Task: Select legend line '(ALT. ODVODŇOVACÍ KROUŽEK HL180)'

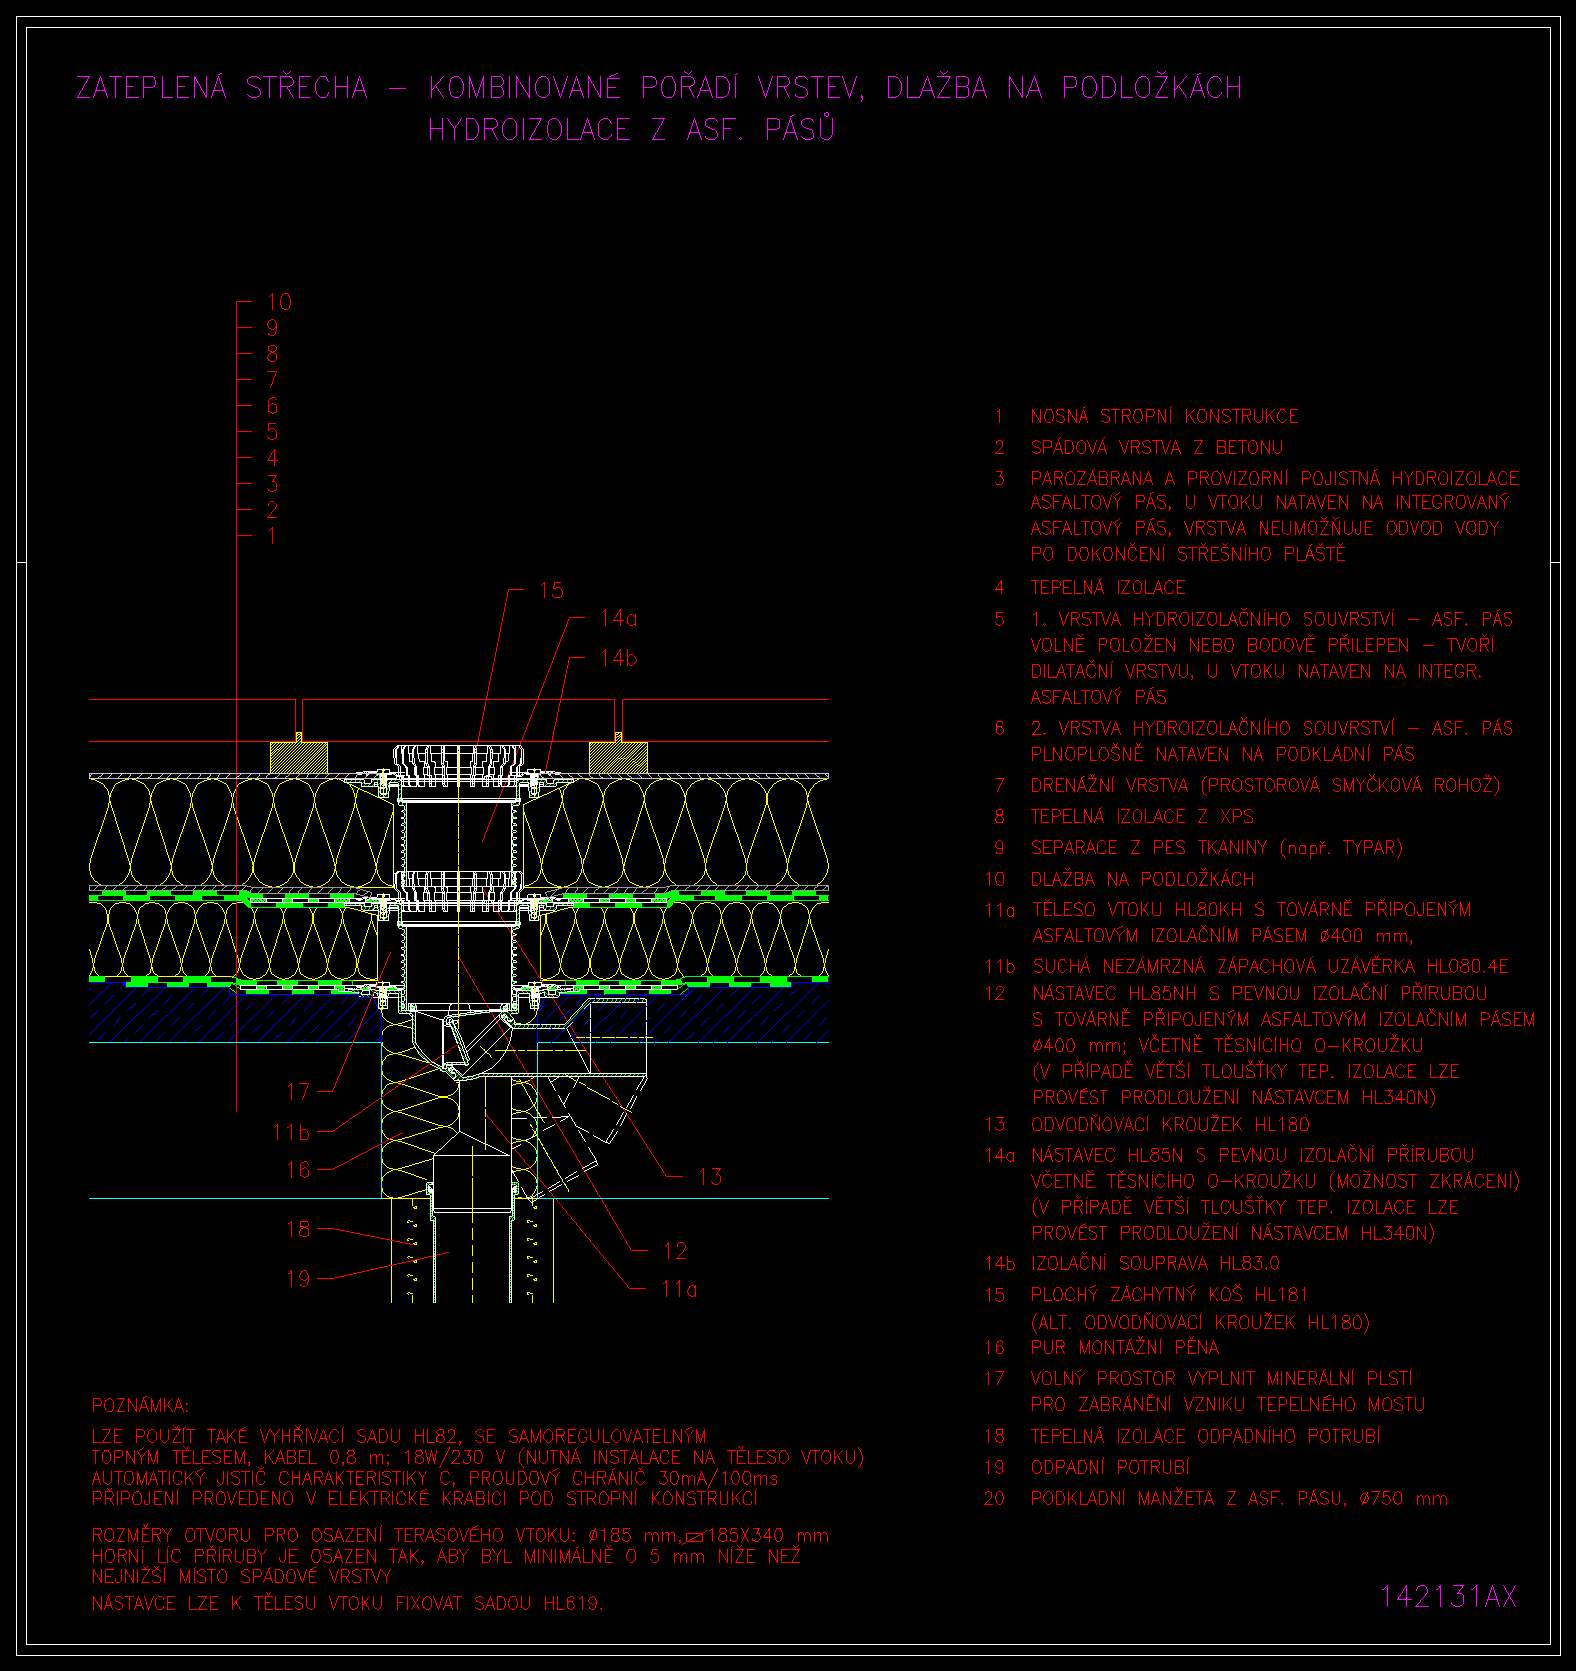Action: [1200, 1322]
